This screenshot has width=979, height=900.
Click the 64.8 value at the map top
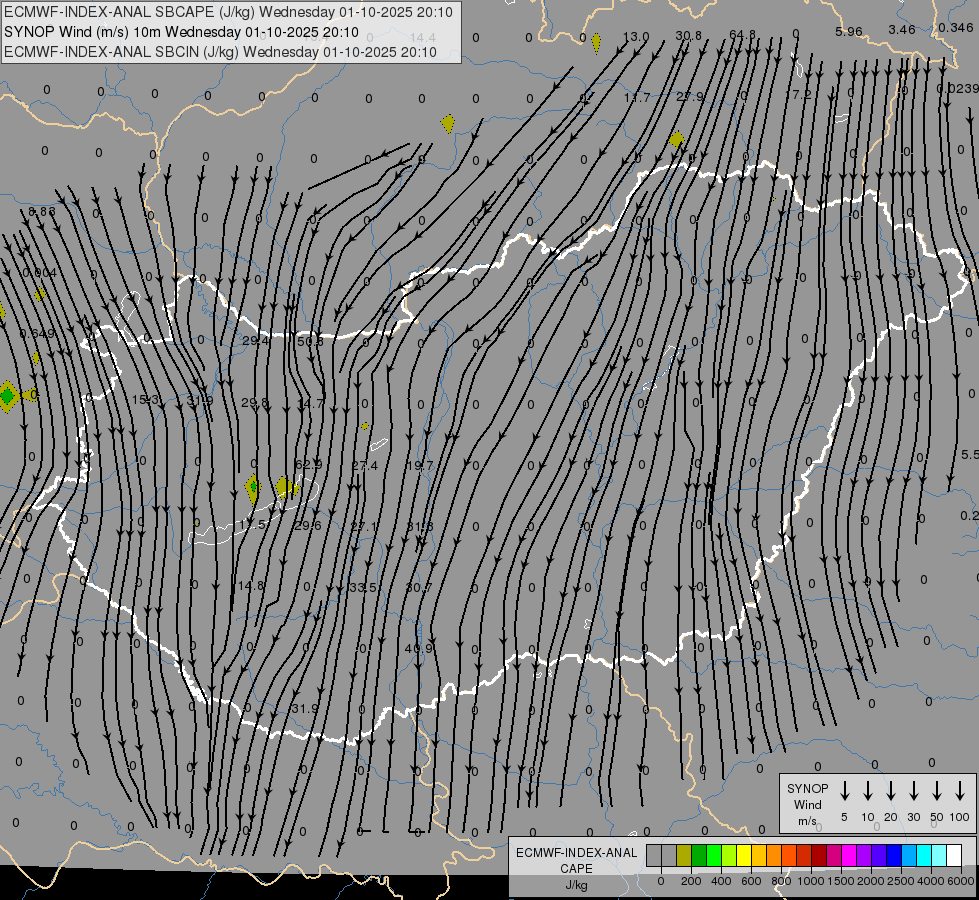click(x=742, y=35)
